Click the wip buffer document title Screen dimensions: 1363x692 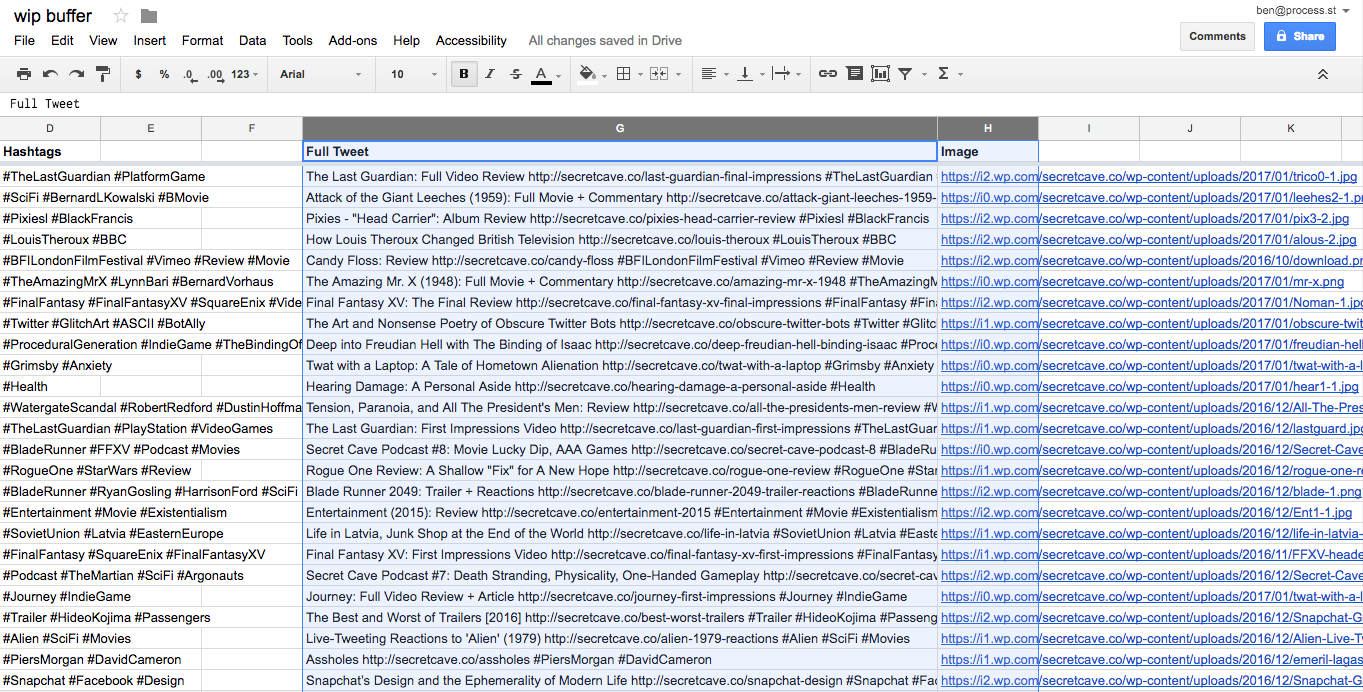click(x=53, y=16)
